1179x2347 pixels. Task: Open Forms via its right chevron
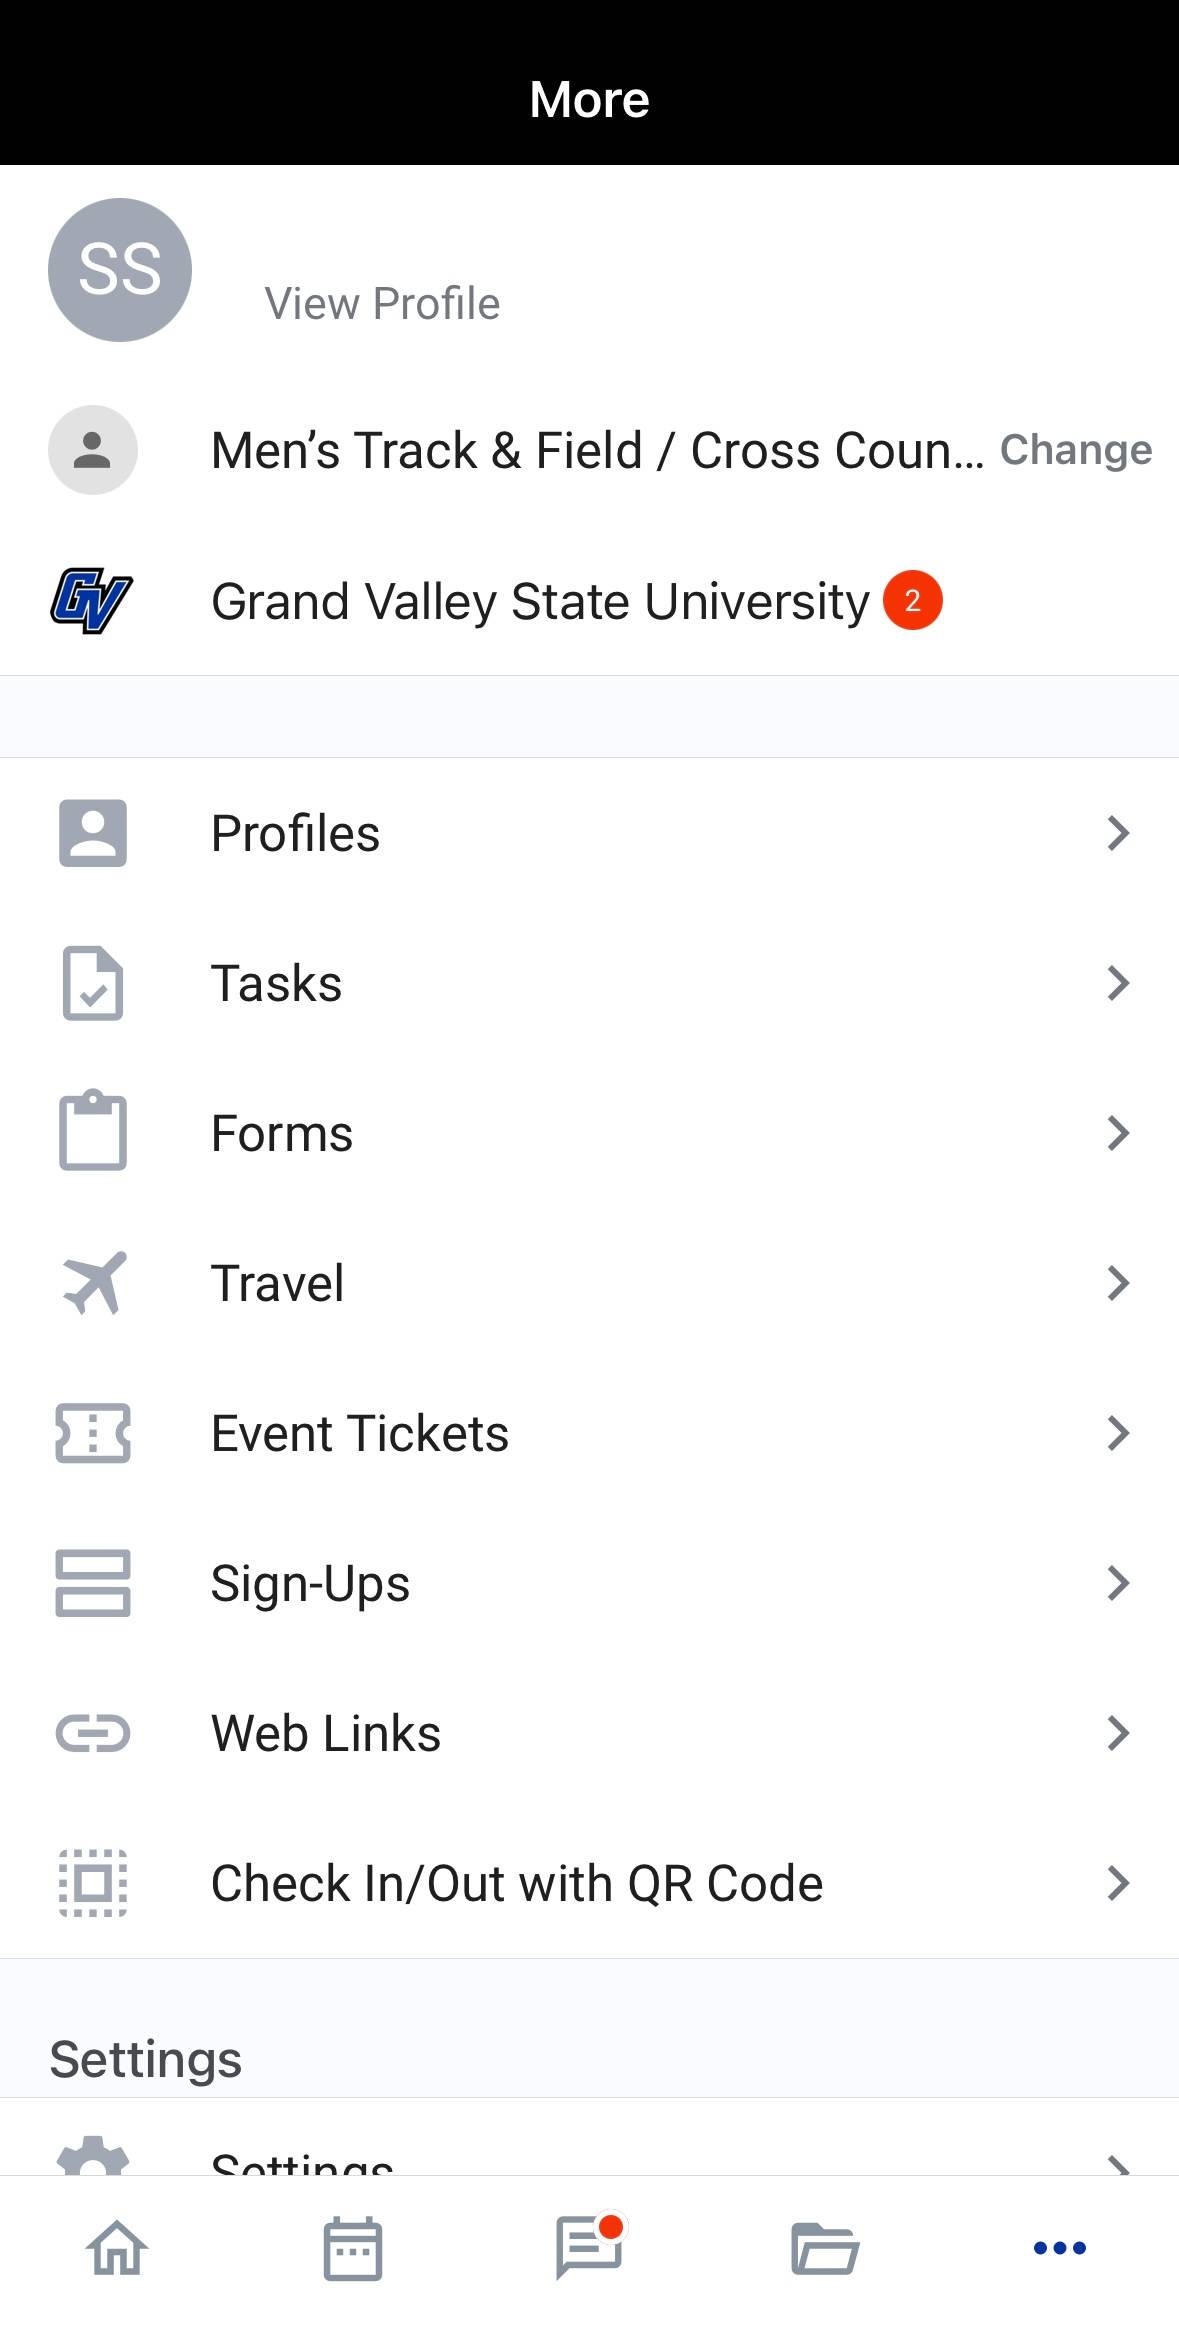click(1118, 1133)
